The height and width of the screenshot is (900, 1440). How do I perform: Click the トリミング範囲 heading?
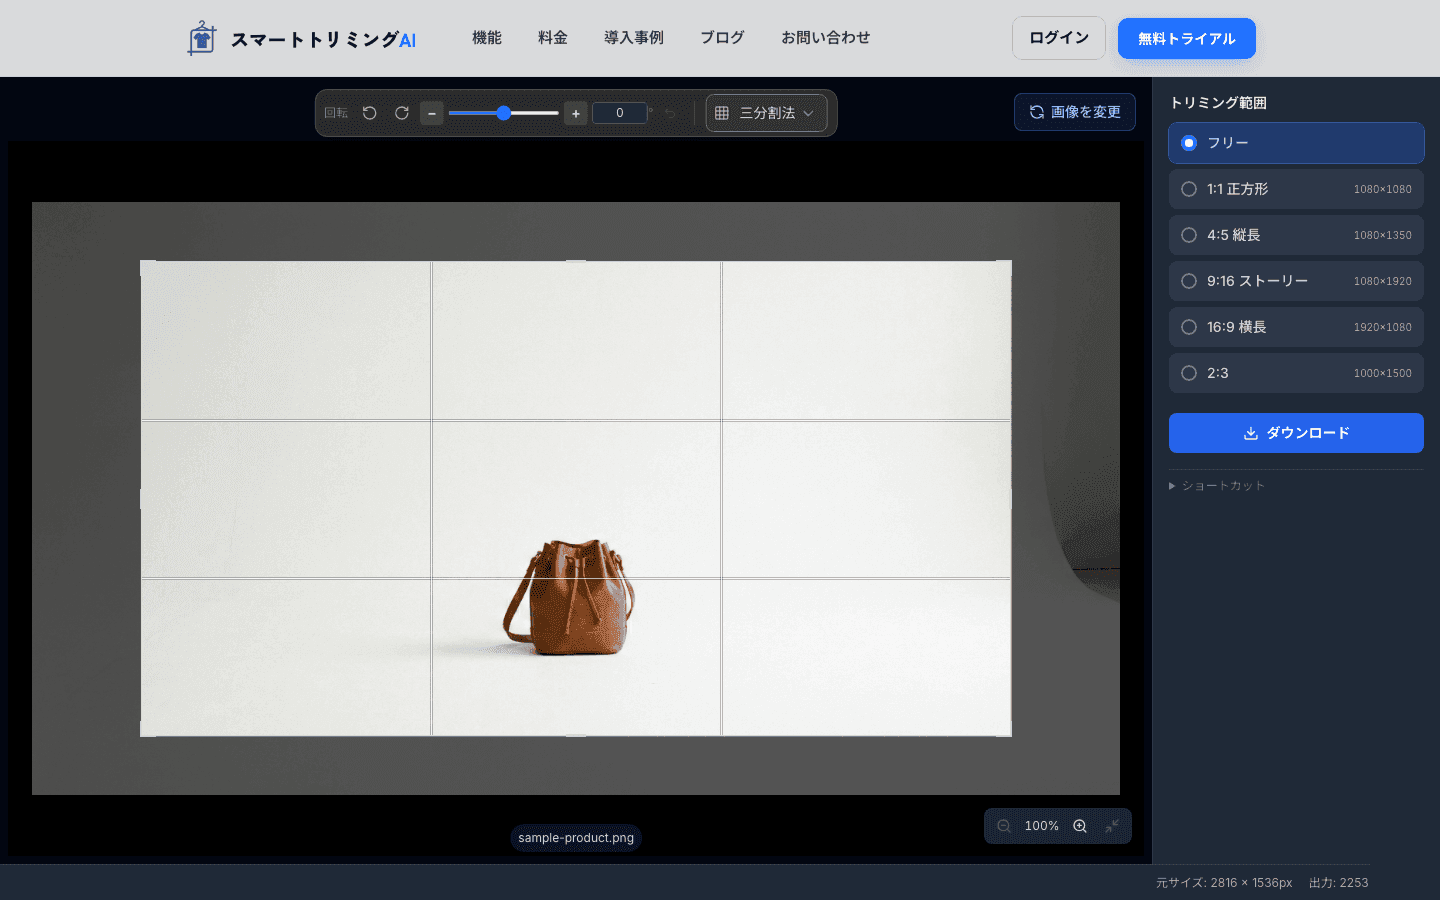point(1218,103)
